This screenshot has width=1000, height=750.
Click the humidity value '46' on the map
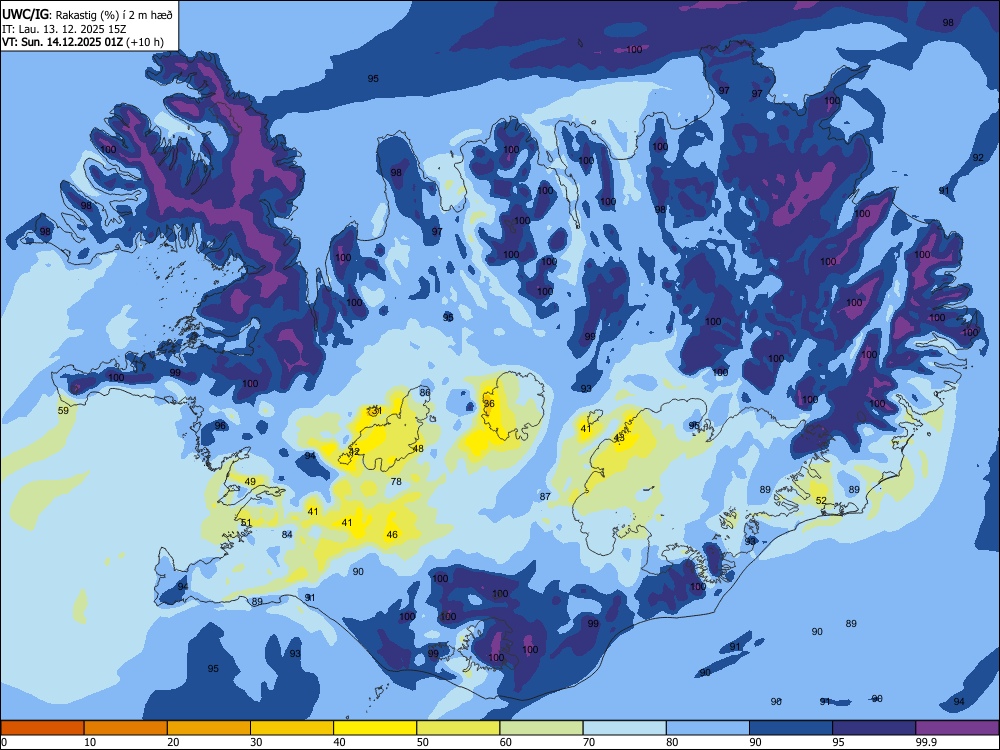[x=392, y=534]
